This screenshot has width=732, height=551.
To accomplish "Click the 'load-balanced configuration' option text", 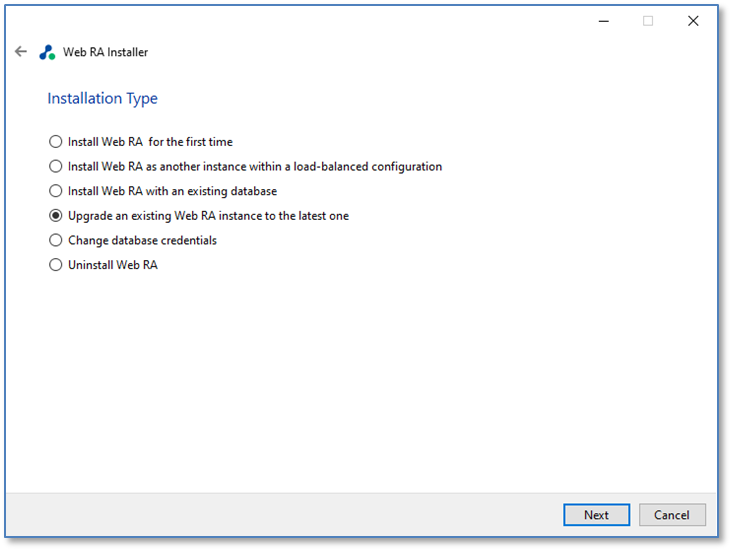I will pos(255,166).
